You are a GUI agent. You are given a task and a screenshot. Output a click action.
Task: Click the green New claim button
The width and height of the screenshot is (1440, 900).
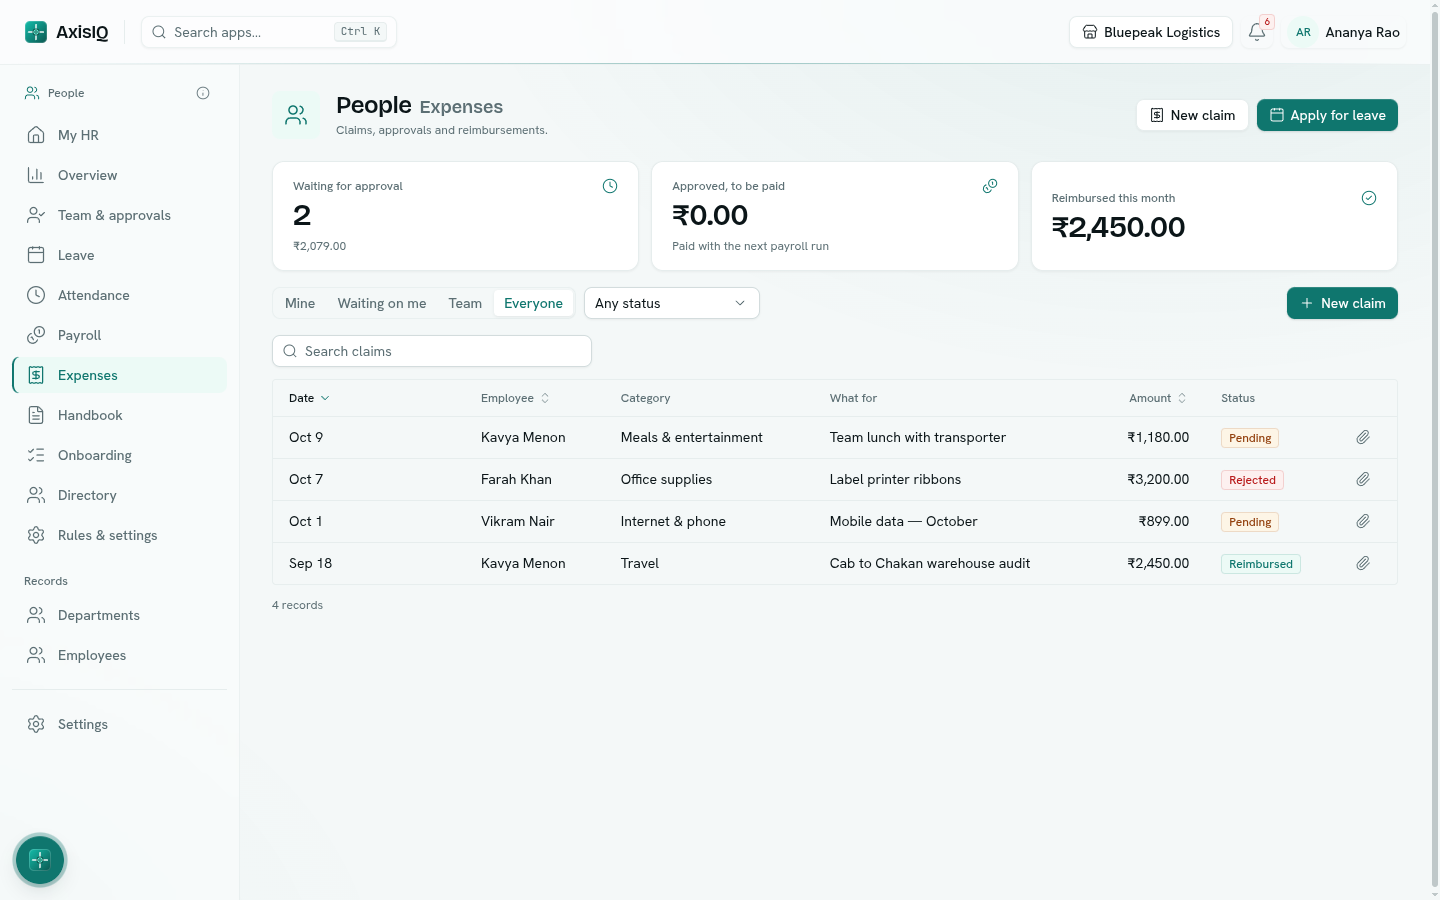pos(1342,303)
